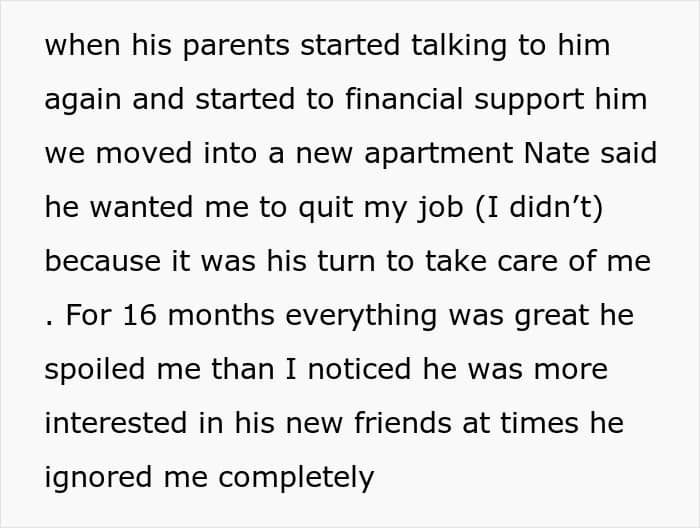Viewport: 700px width, 528px height.
Task: Select the word "financial"
Action: pyautogui.click(x=404, y=99)
